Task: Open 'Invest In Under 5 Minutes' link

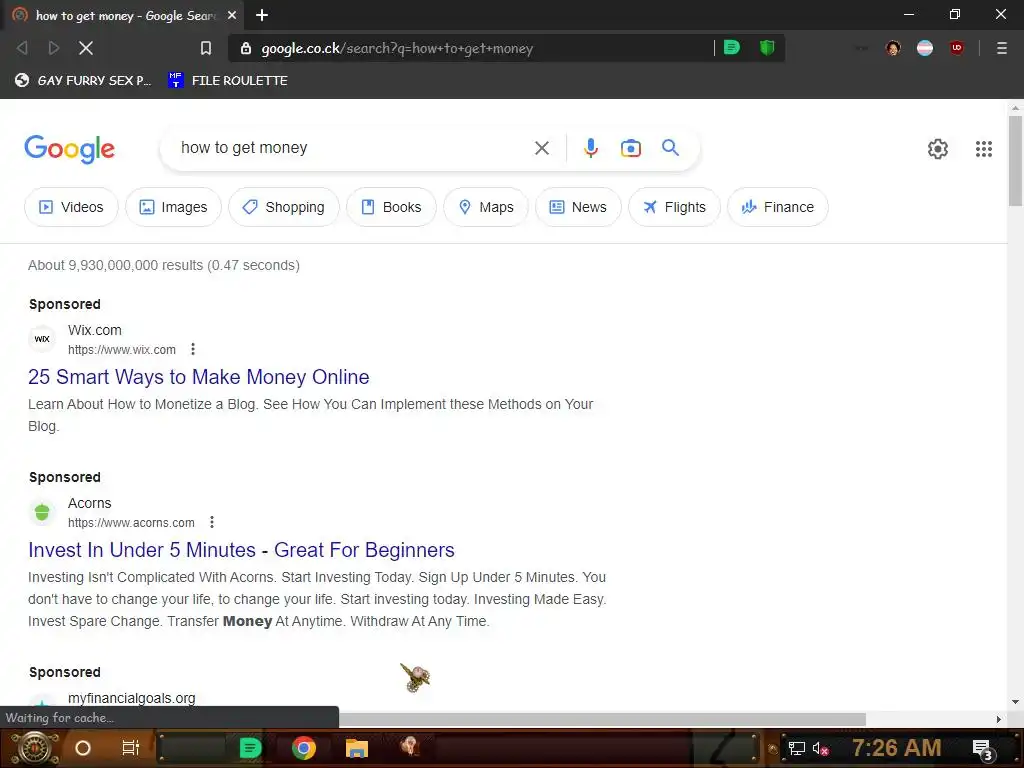Action: tap(241, 550)
